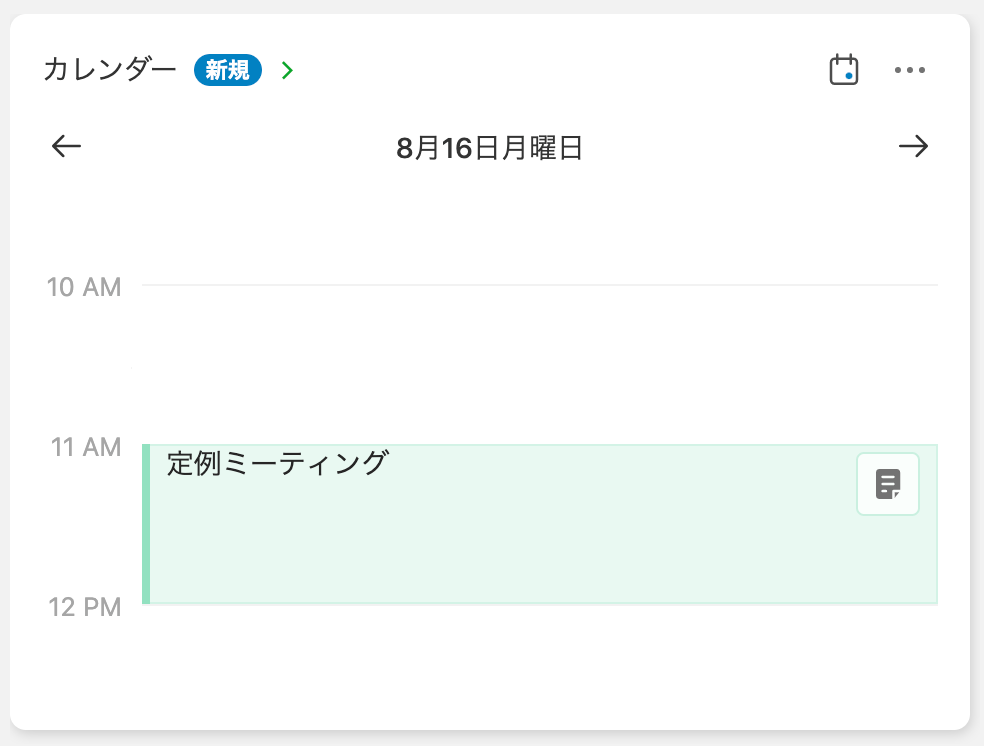Screen dimensions: 984x746
Task: Go to the previous day arrow
Action: 66,147
